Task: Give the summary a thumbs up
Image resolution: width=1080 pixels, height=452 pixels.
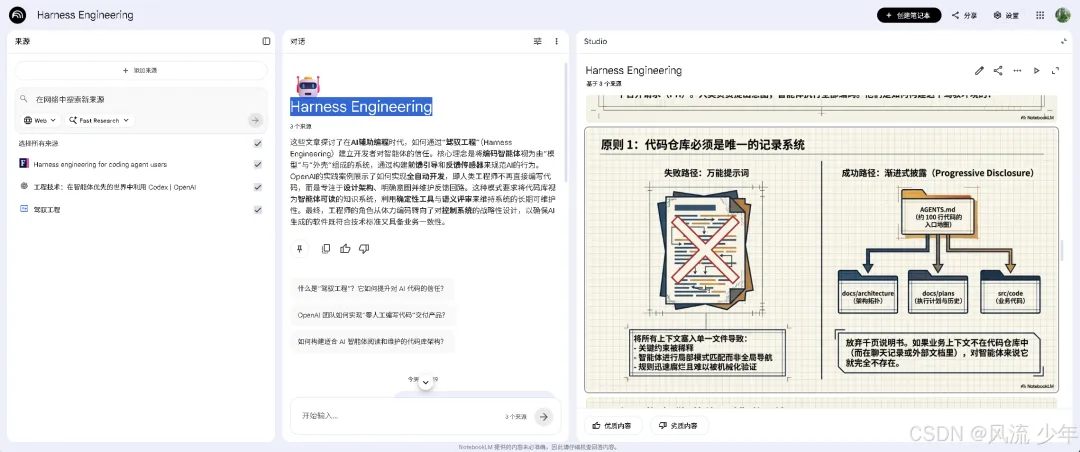Action: point(345,249)
